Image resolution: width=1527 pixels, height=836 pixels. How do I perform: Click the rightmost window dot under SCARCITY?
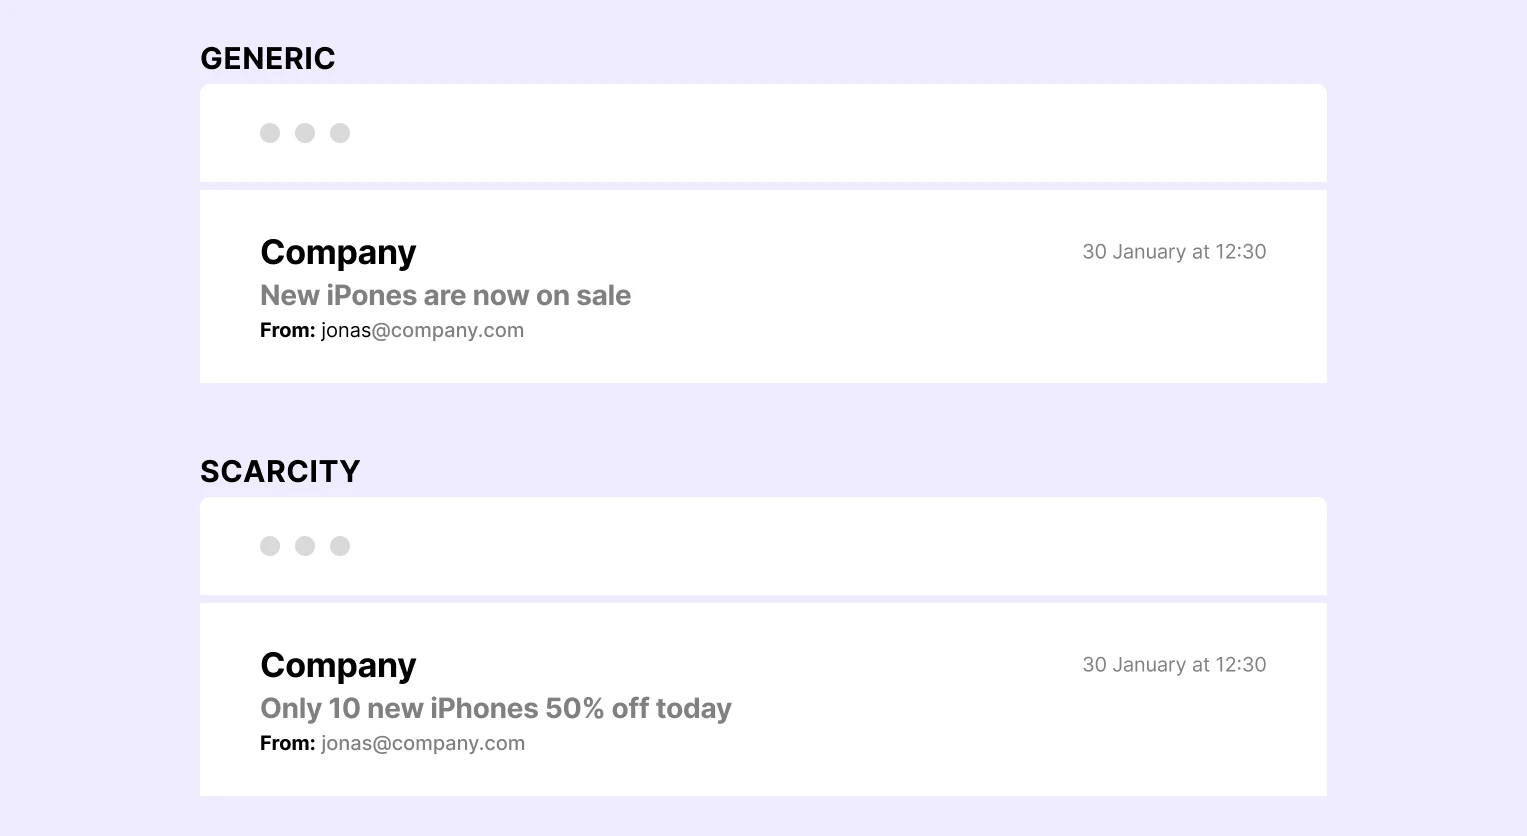[340, 546]
